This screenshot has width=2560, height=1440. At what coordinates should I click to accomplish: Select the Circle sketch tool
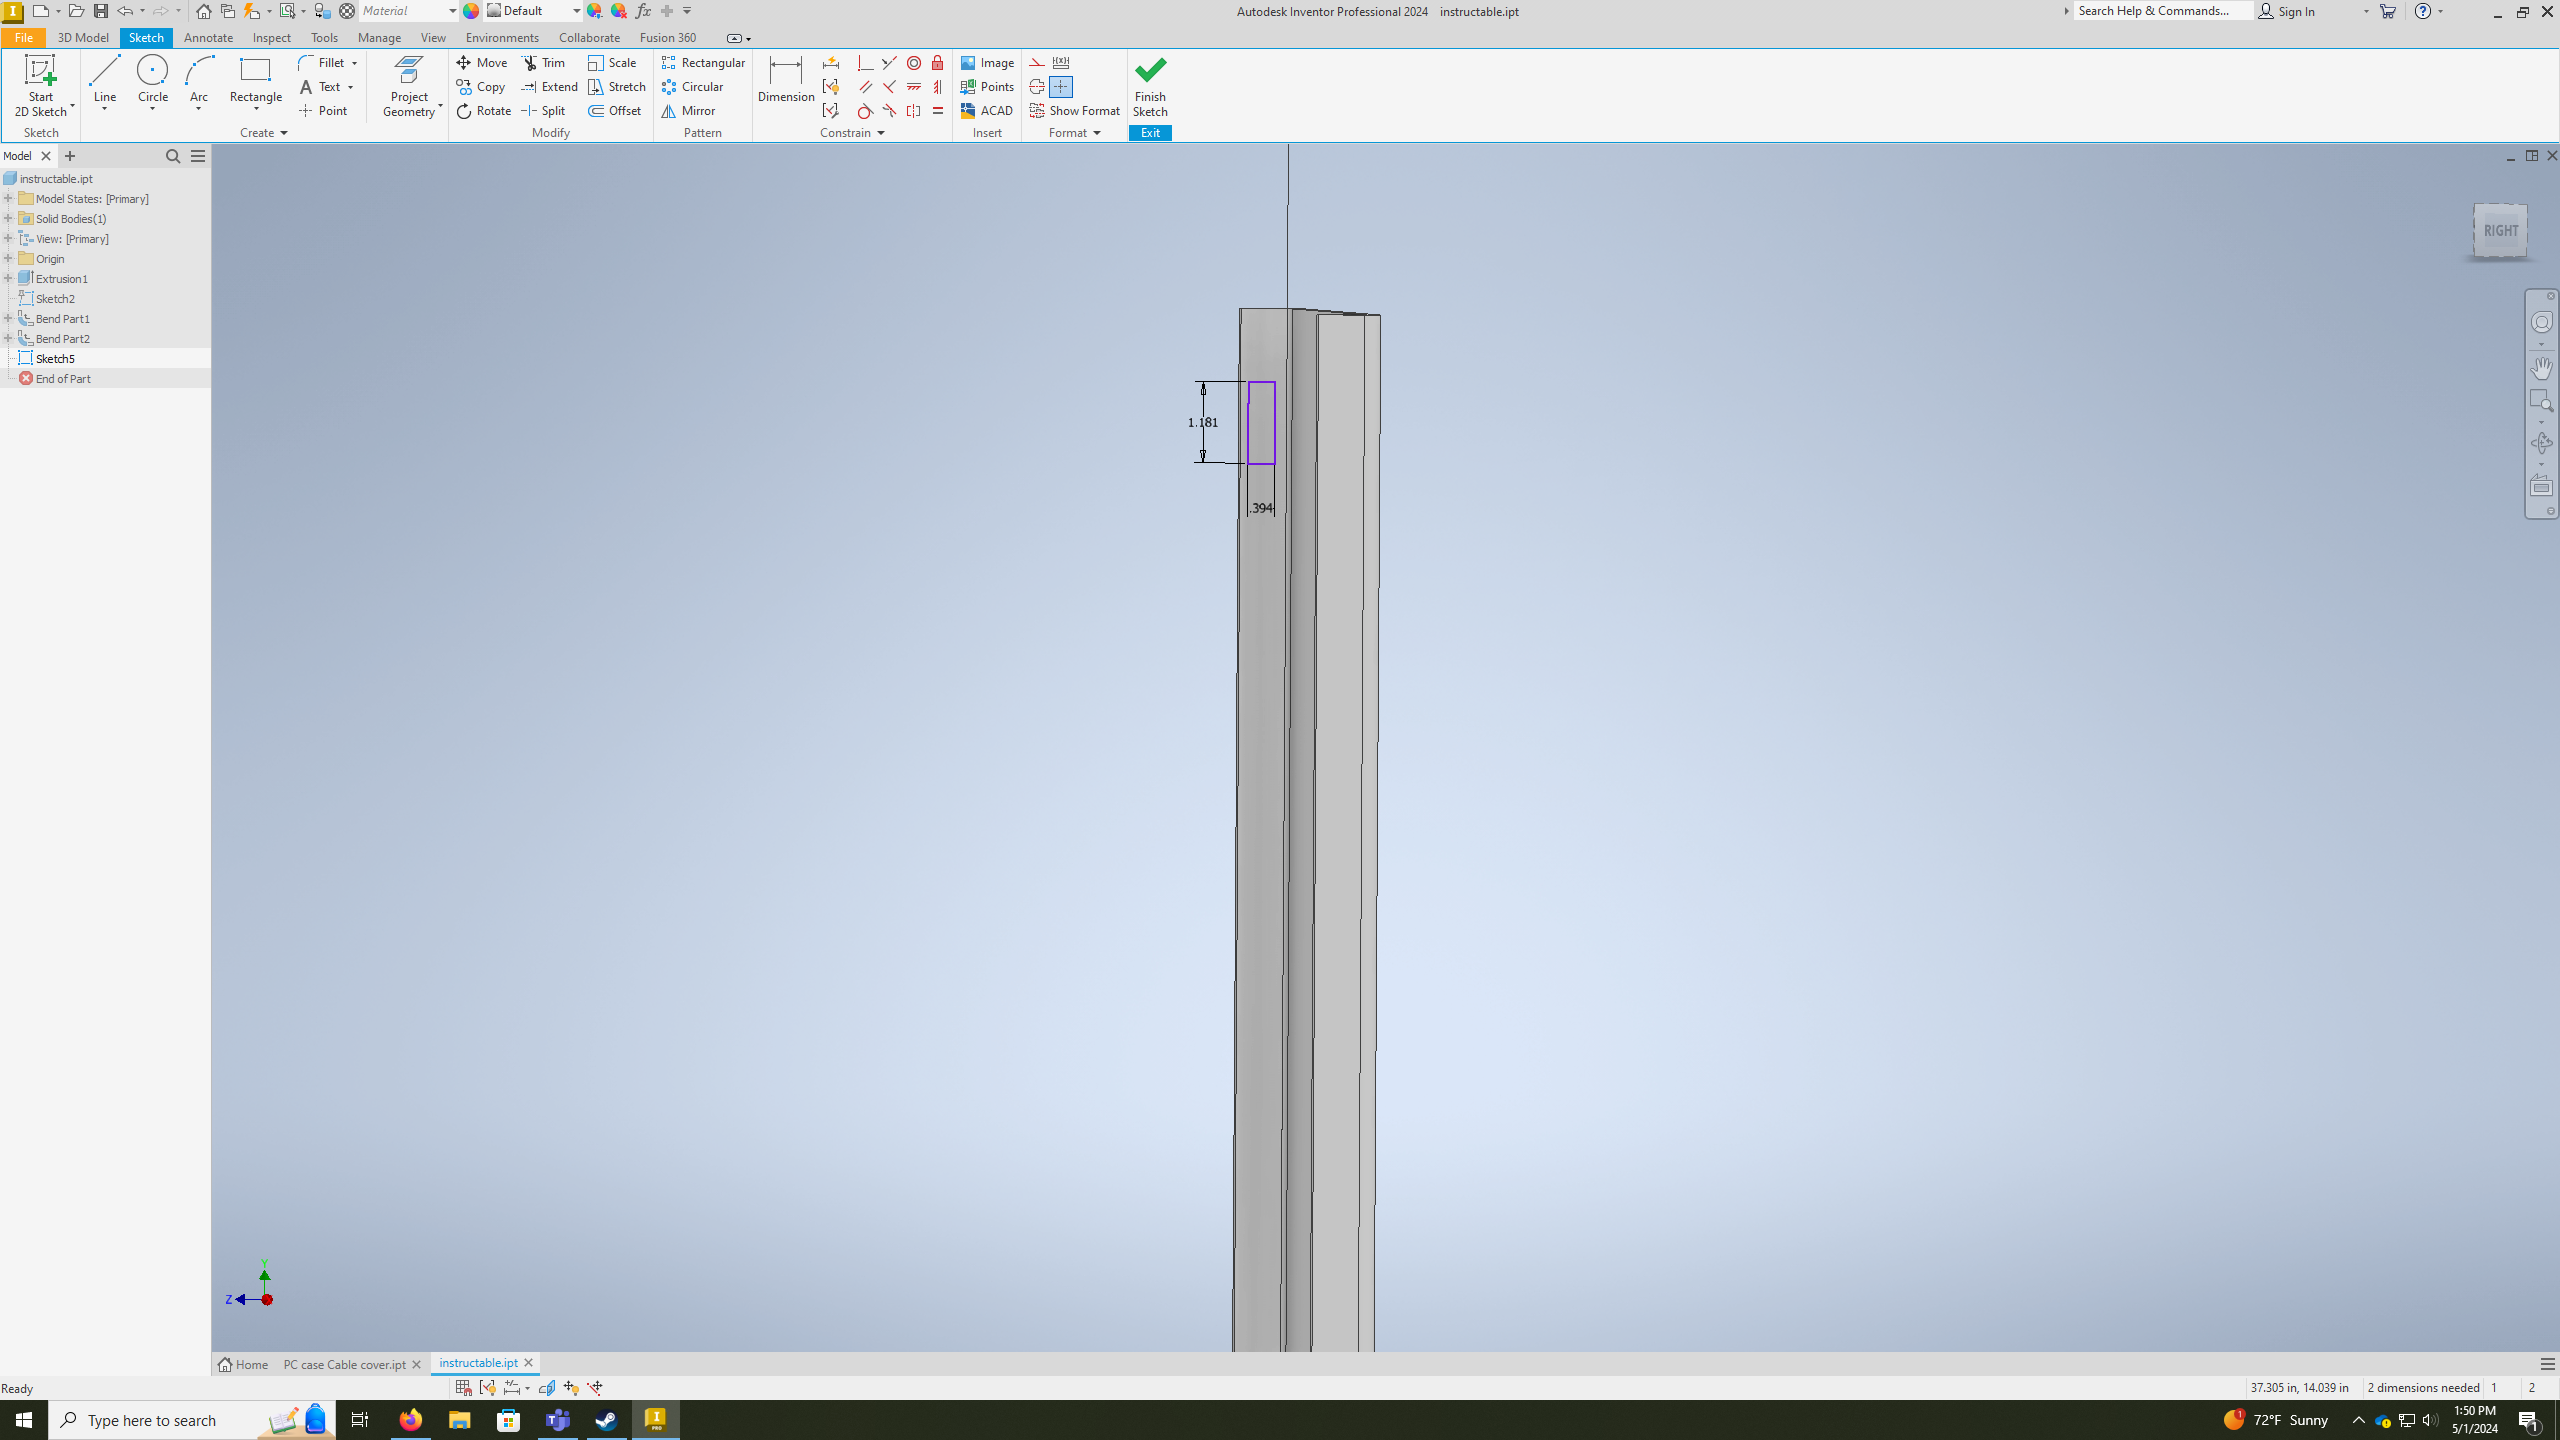152,80
